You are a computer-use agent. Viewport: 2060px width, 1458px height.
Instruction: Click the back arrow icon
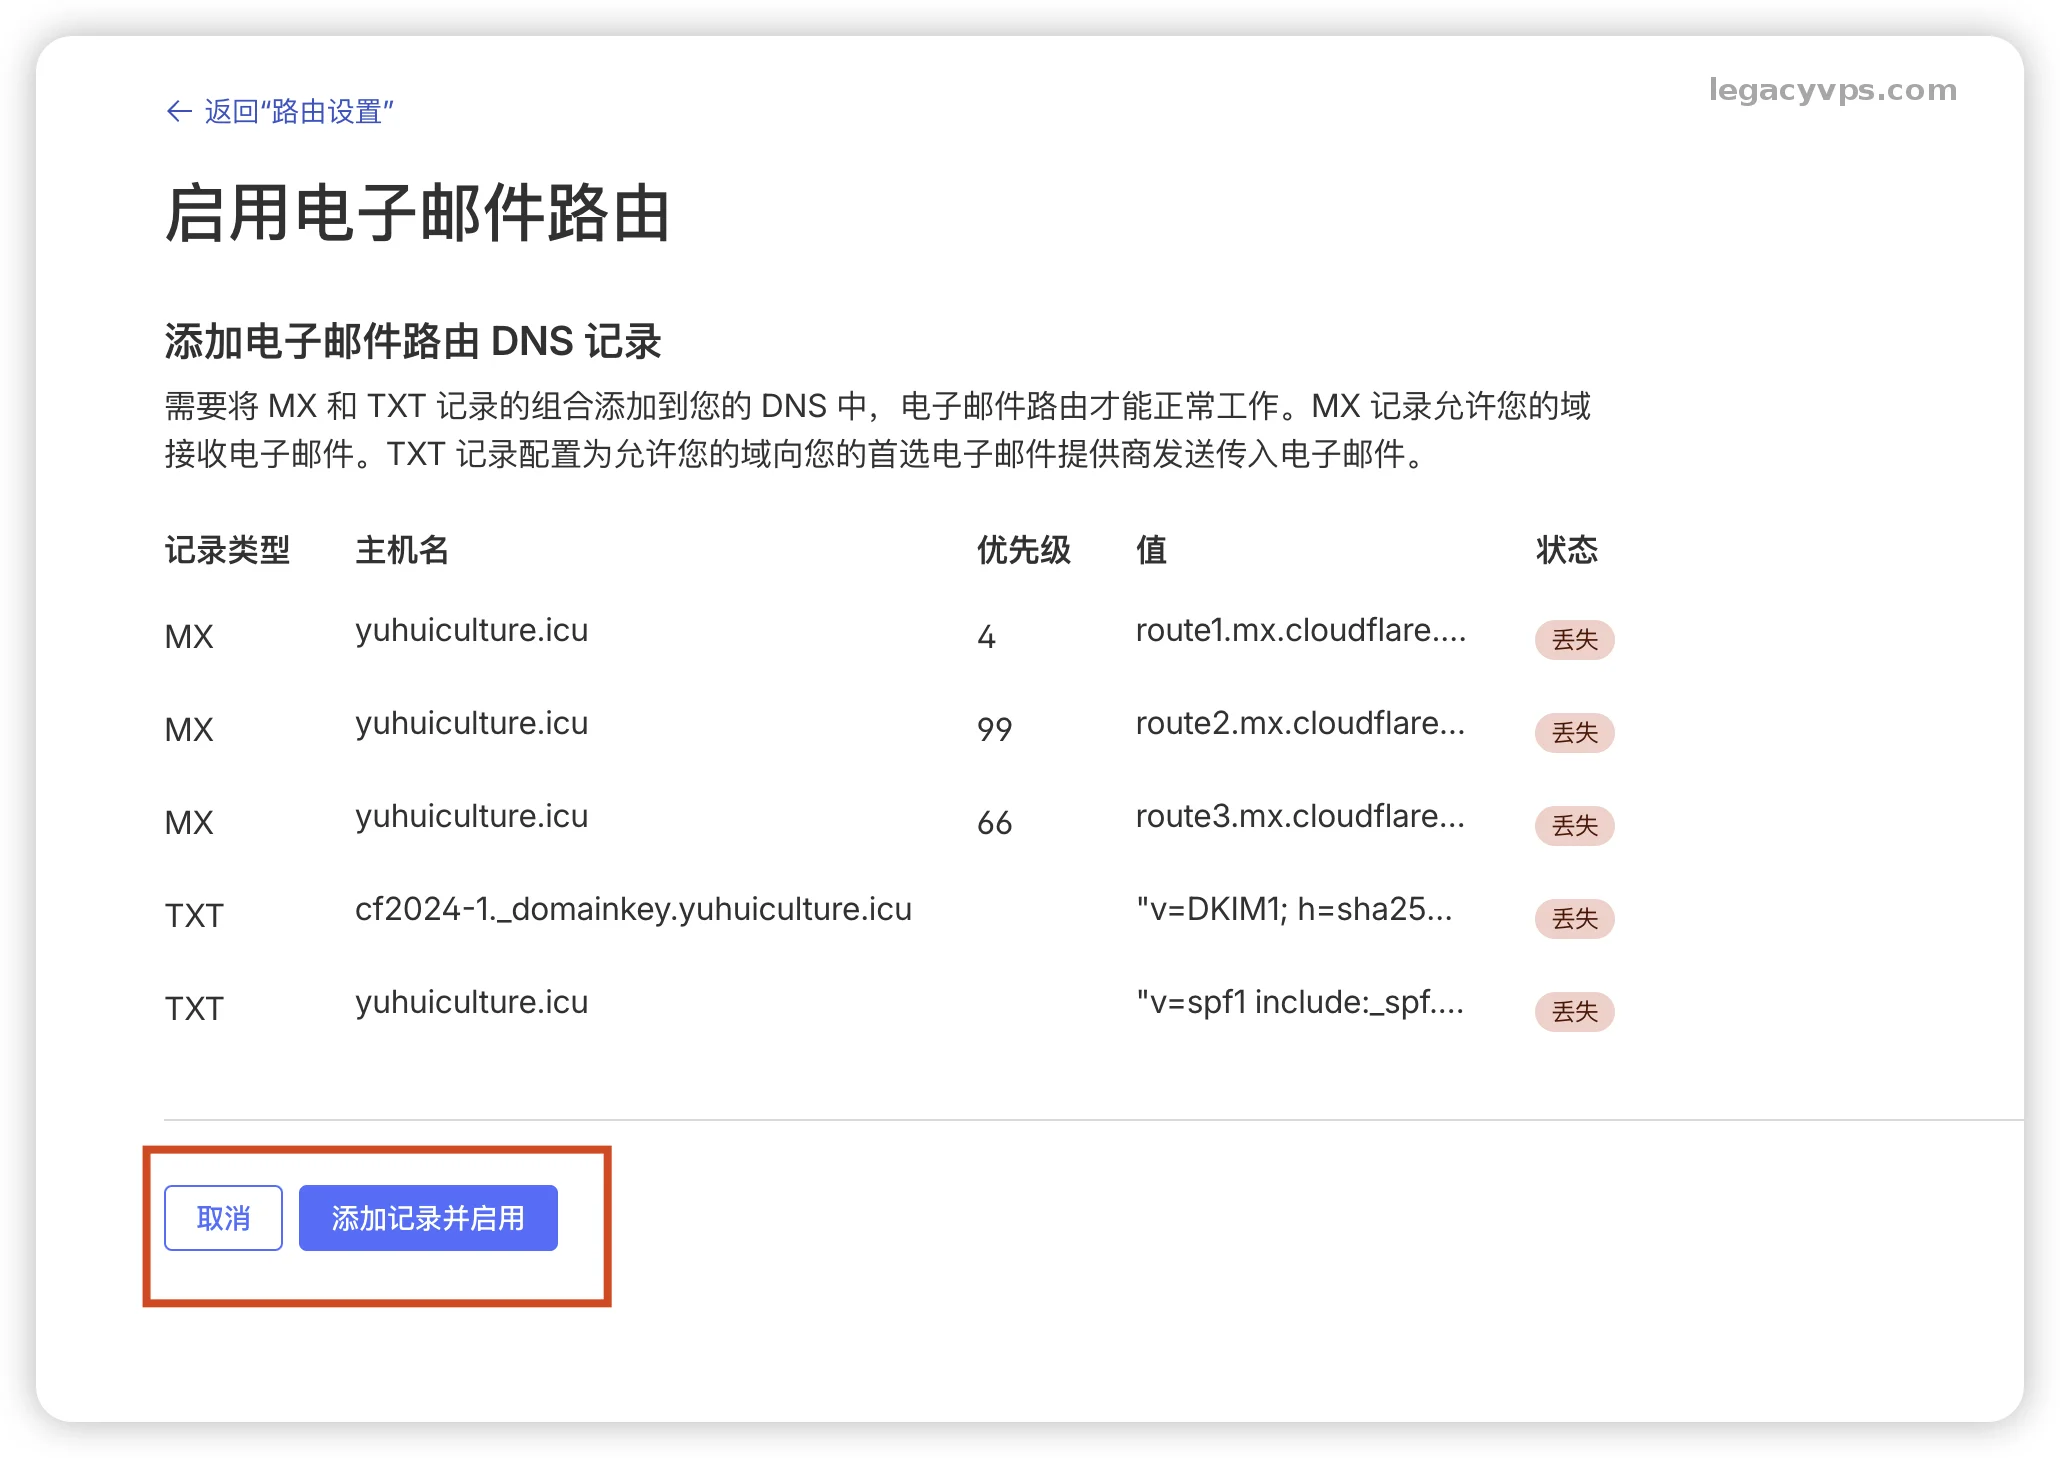click(x=179, y=111)
